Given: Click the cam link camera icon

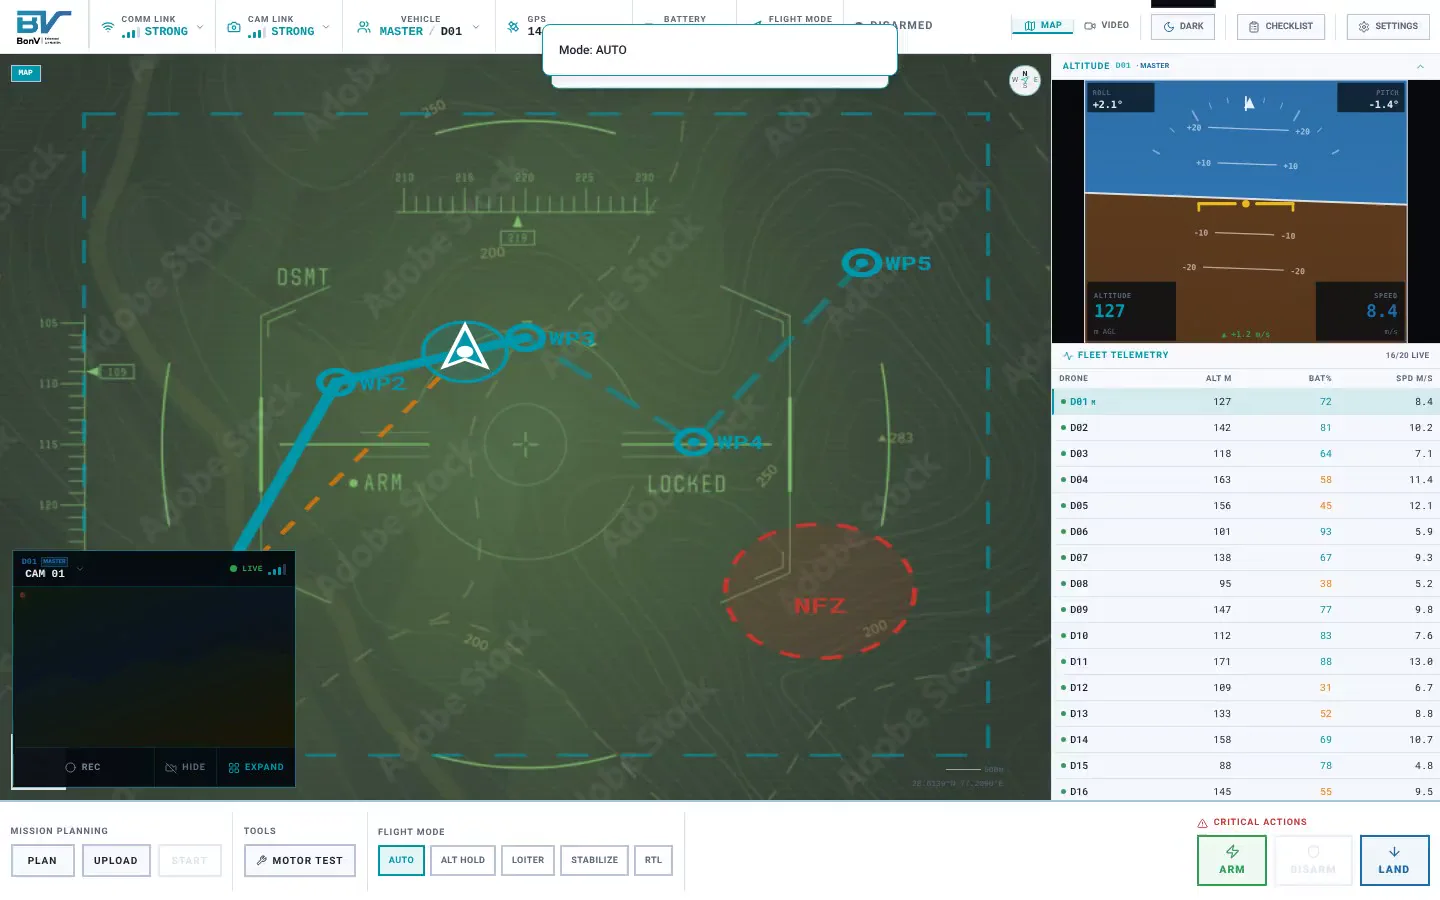Looking at the screenshot, I should pyautogui.click(x=234, y=27).
